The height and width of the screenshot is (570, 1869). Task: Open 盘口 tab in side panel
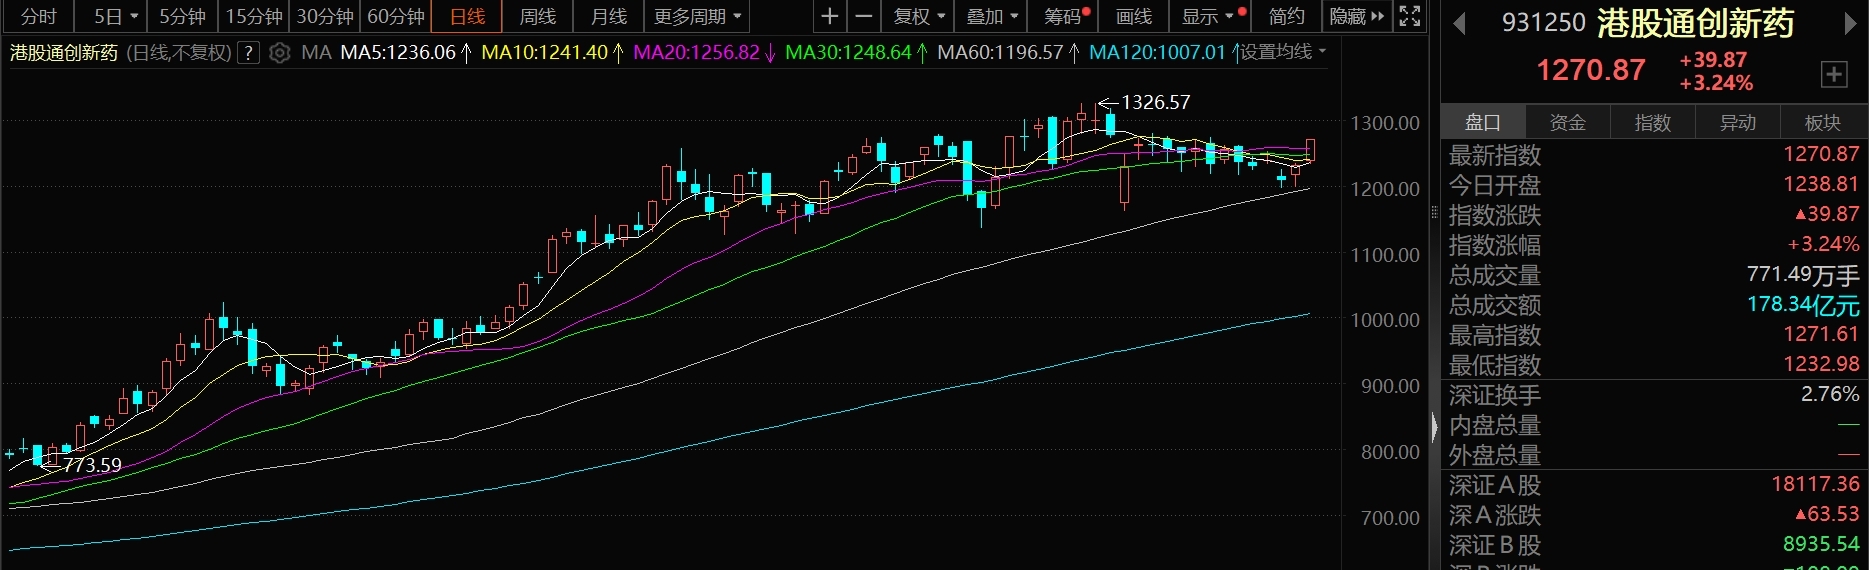[x=1483, y=122]
